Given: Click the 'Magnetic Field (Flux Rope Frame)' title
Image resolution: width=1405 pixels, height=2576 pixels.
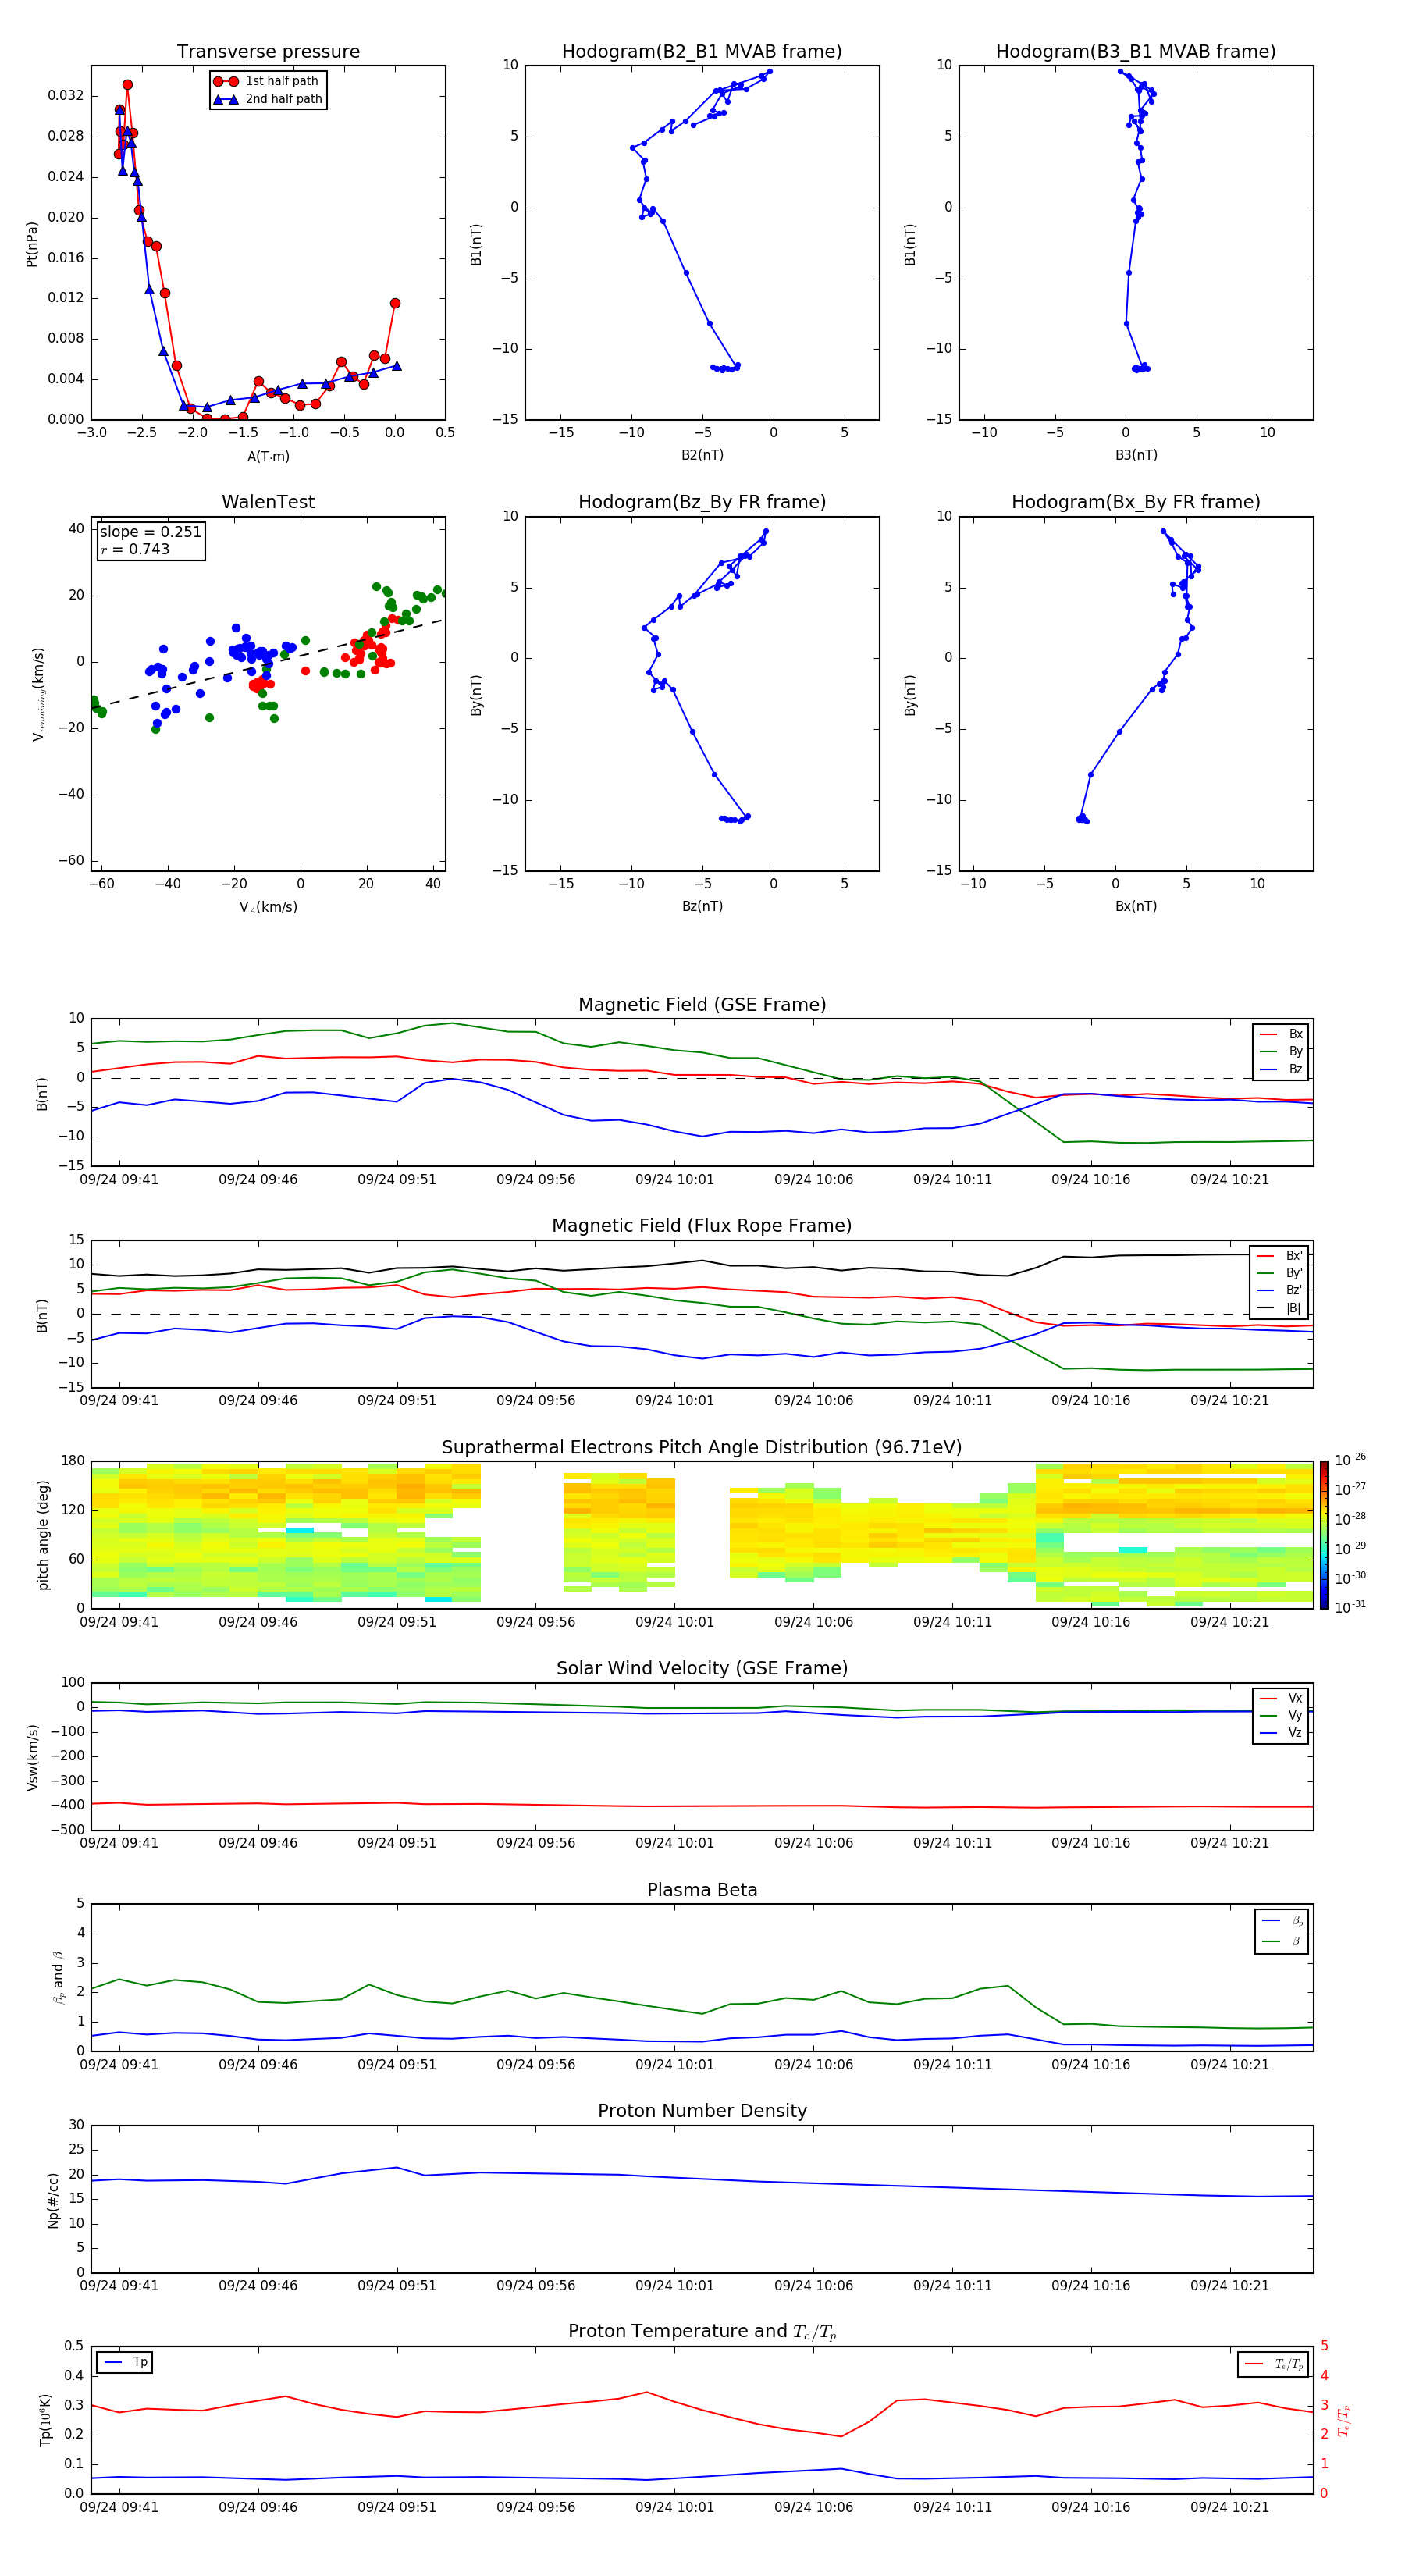Looking at the screenshot, I should coord(702,1226).
